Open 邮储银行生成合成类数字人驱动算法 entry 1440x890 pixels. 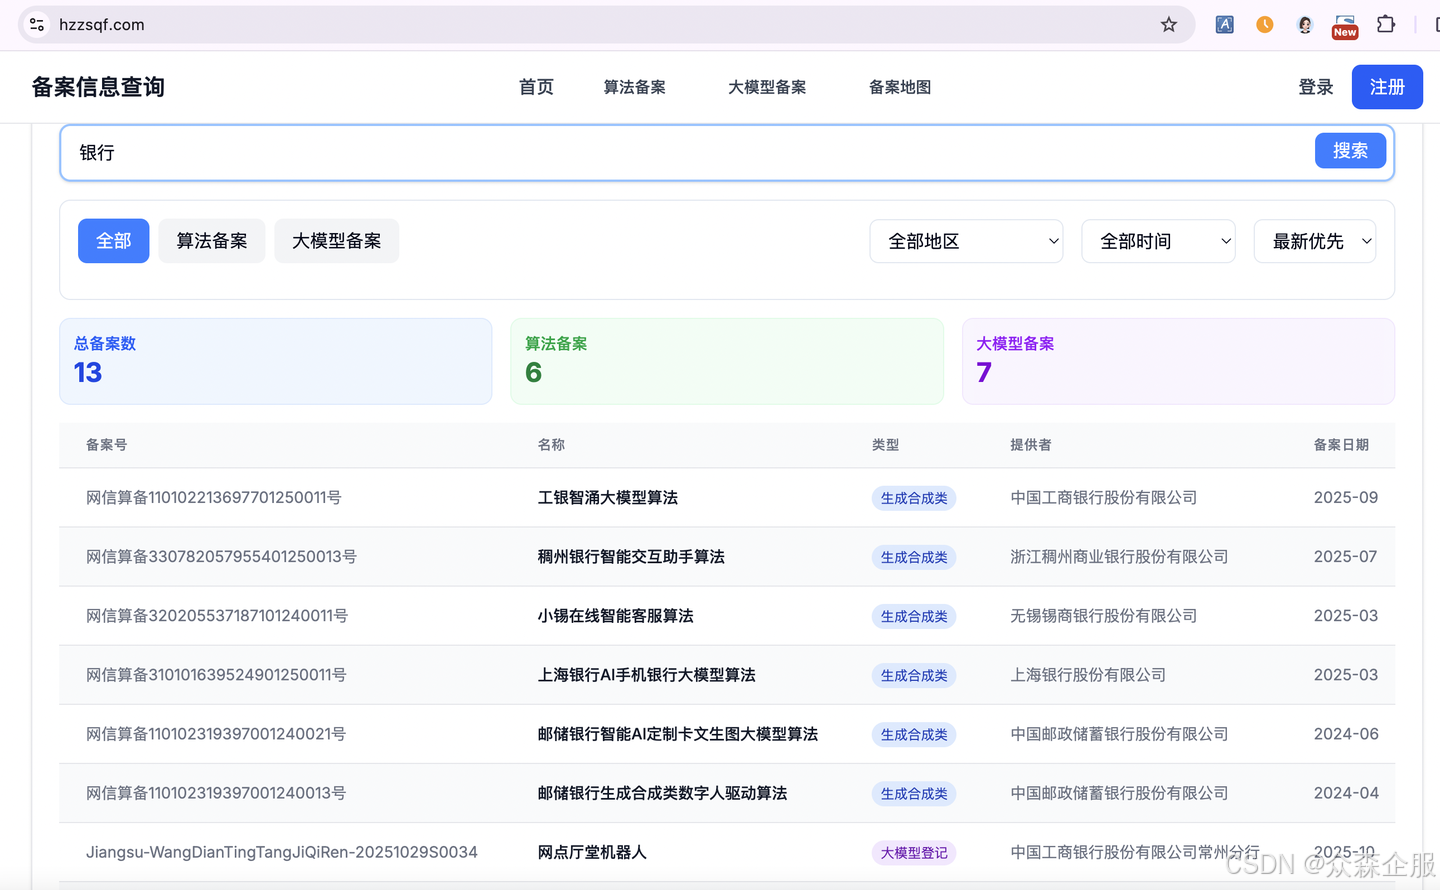click(x=662, y=793)
